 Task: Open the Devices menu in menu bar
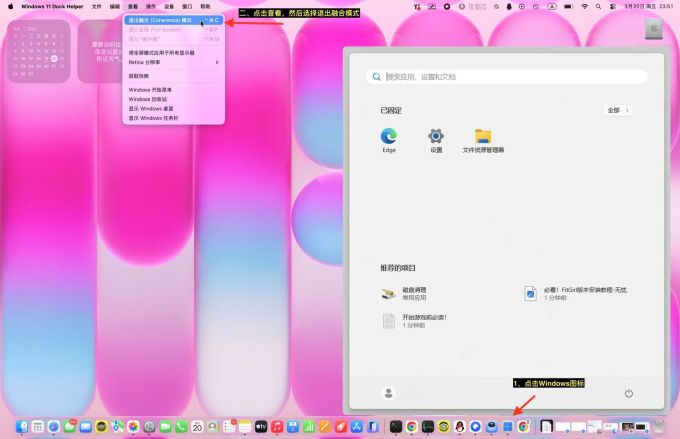[169, 7]
